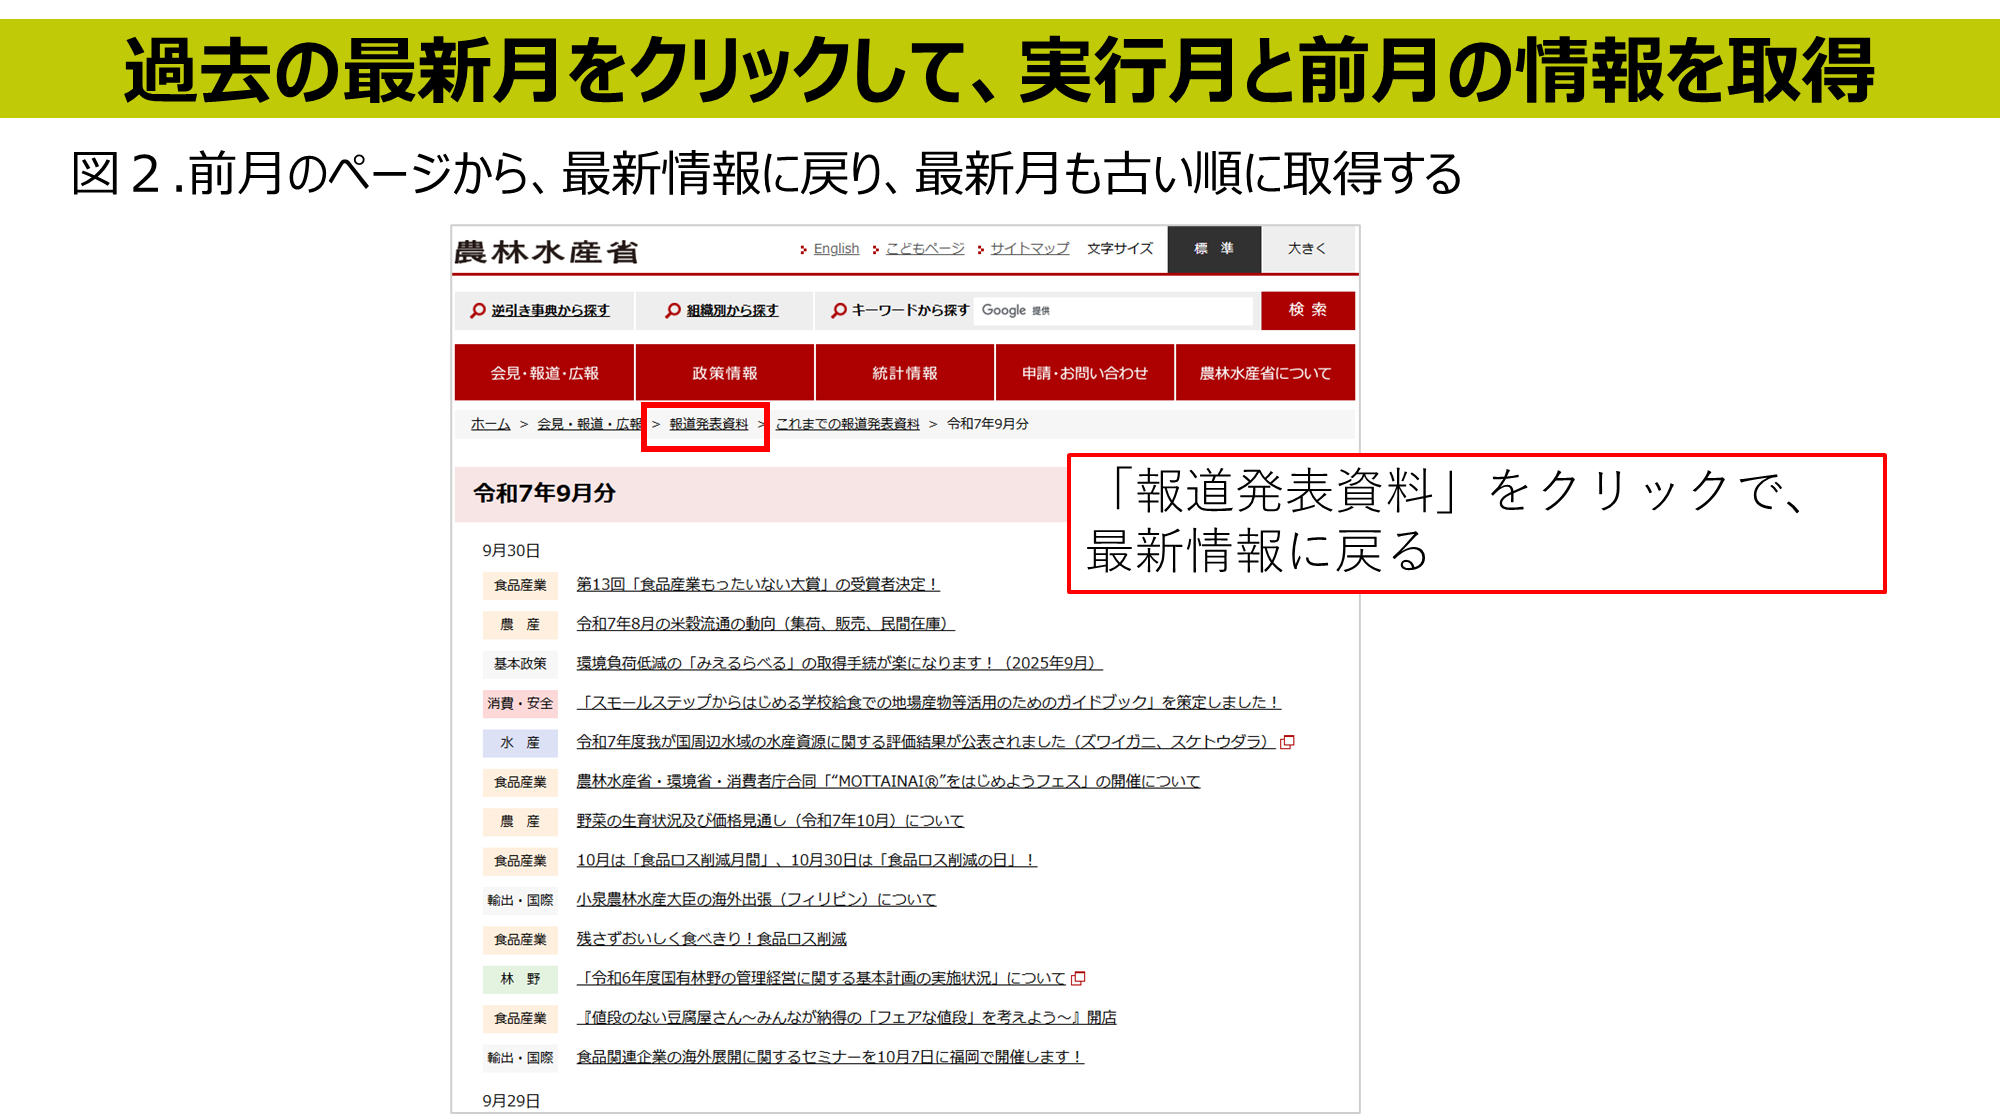This screenshot has width=2000, height=1114.
Task: Open 第13回食品産業もったいない大賞 article link
Action: pyautogui.click(x=757, y=584)
